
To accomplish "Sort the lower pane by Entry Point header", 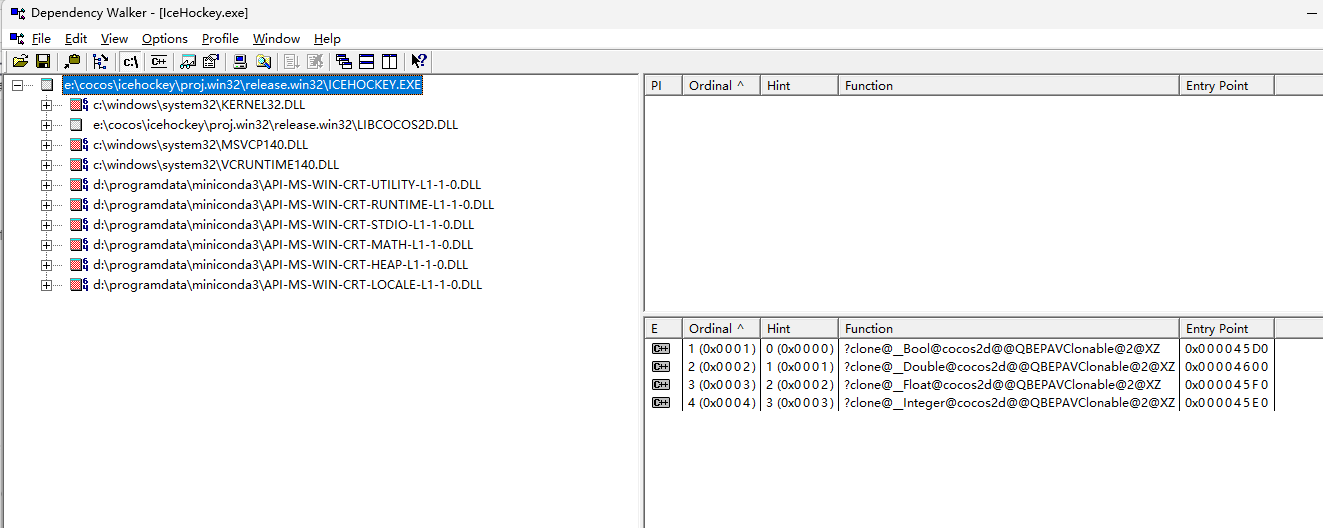I will tap(1227, 329).
